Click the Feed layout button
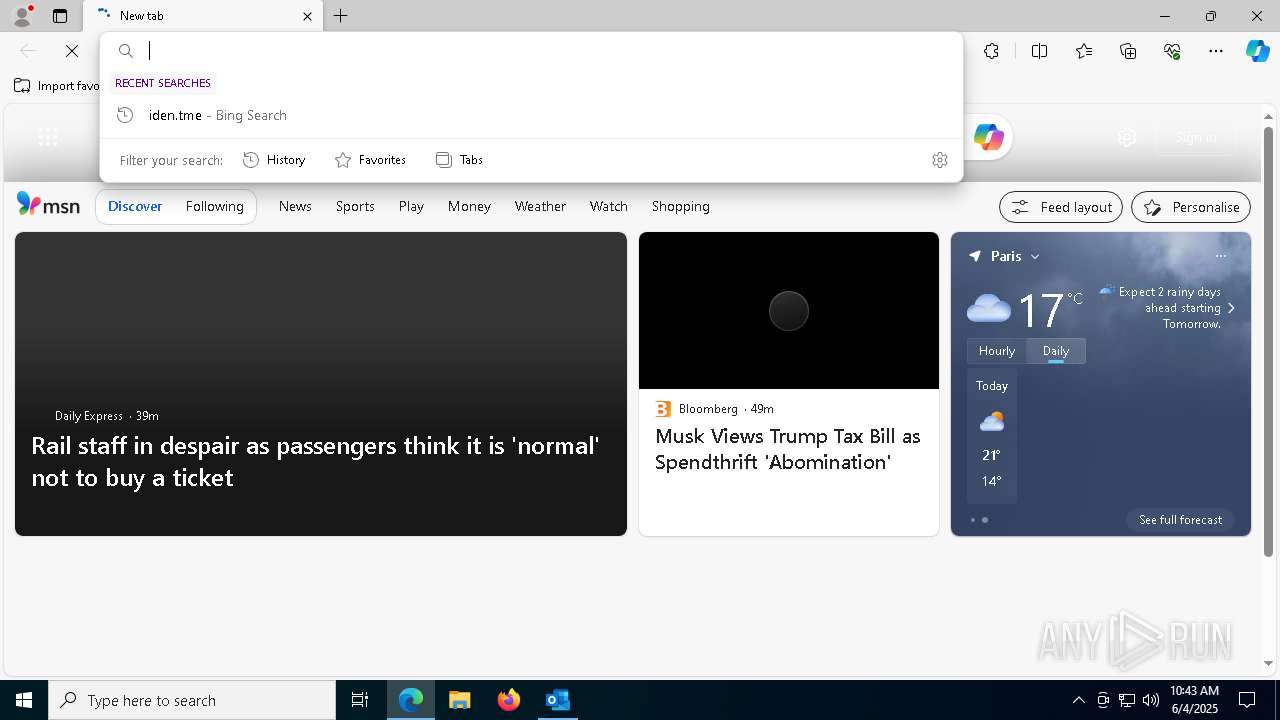1280x720 pixels. pyautogui.click(x=1061, y=207)
